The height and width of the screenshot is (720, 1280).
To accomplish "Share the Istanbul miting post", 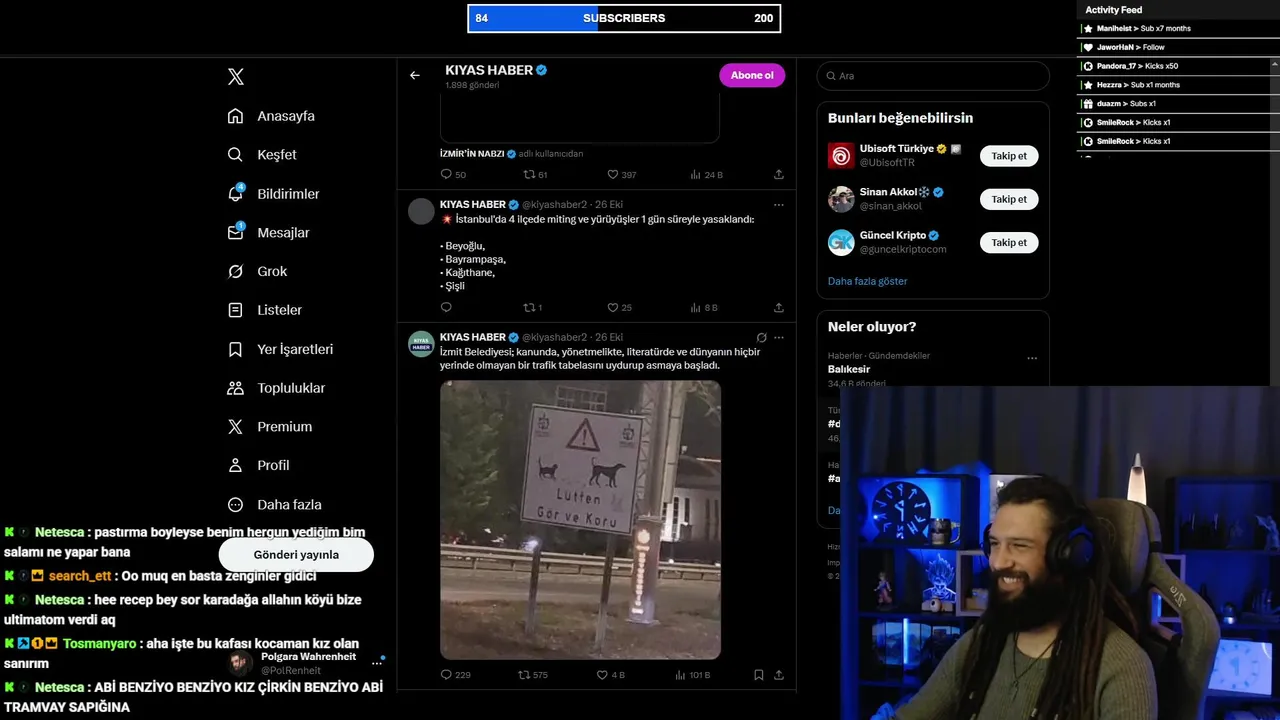I will (779, 307).
